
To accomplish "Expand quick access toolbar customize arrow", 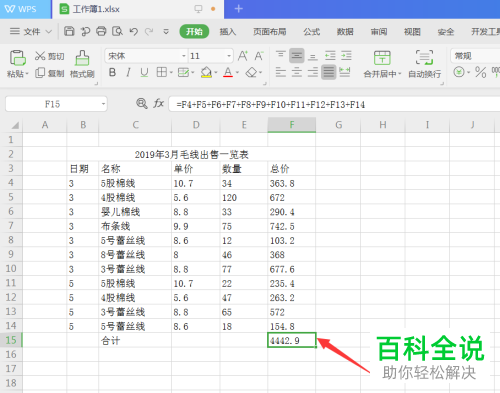I will click(x=166, y=32).
